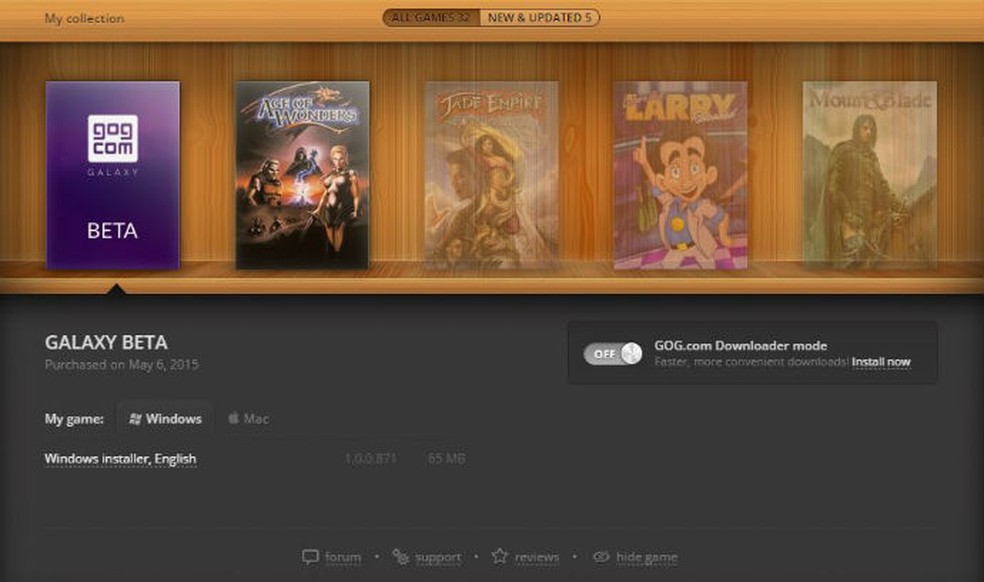Open the forum link
The height and width of the screenshot is (582, 984).
coord(343,557)
